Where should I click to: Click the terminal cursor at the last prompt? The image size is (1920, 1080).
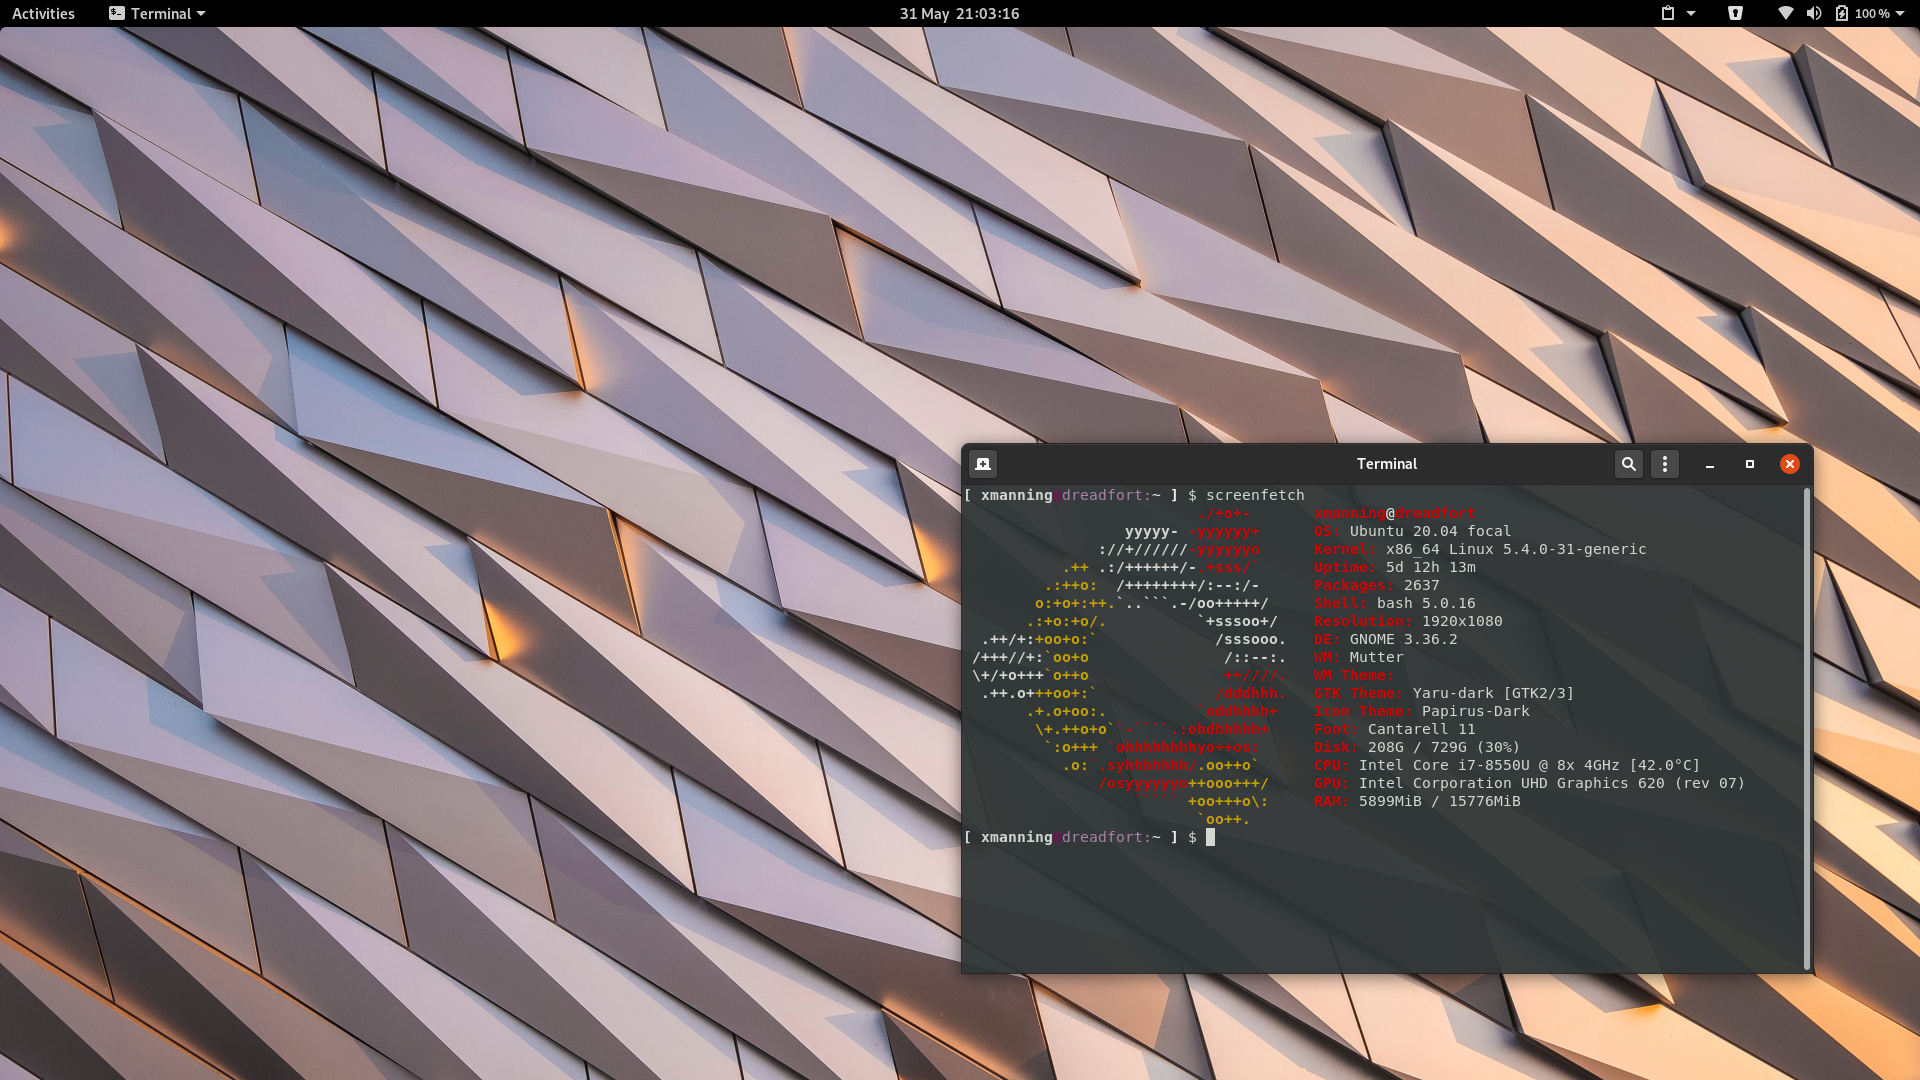tap(1210, 837)
